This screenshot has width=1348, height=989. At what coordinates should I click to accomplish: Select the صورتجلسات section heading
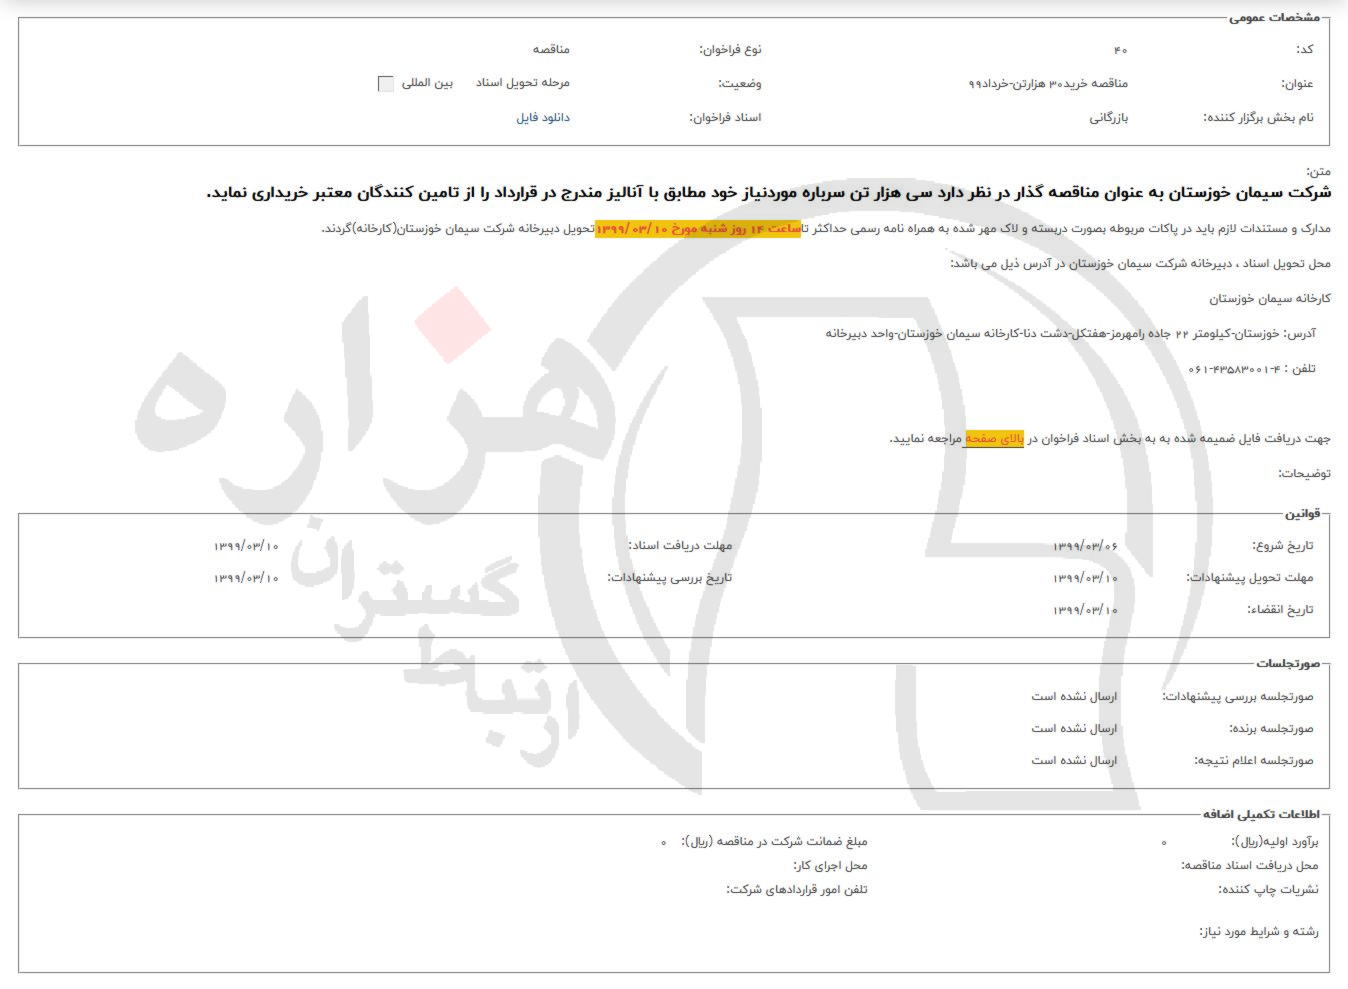coord(1288,664)
